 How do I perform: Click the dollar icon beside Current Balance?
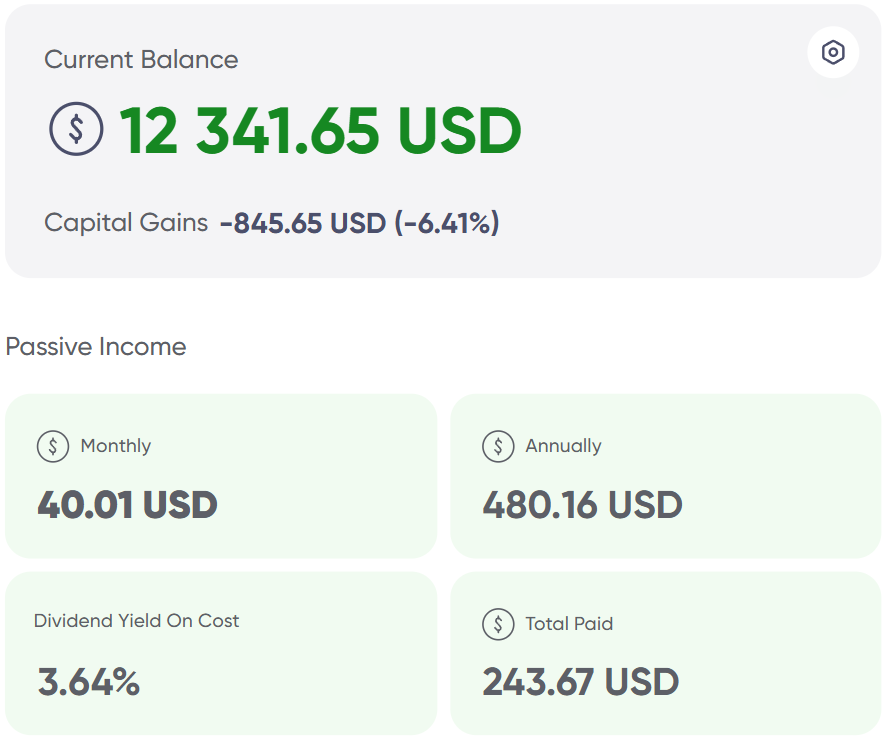(x=76, y=129)
